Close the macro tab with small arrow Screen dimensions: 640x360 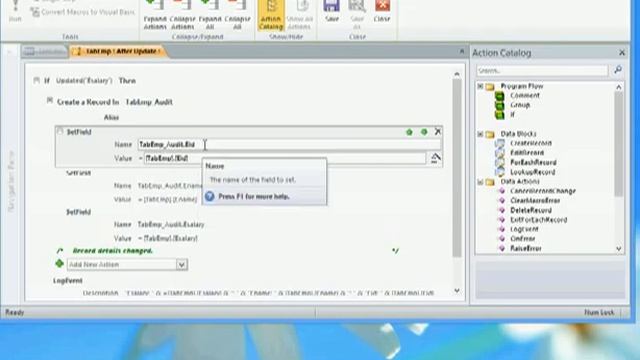pyautogui.click(x=462, y=51)
